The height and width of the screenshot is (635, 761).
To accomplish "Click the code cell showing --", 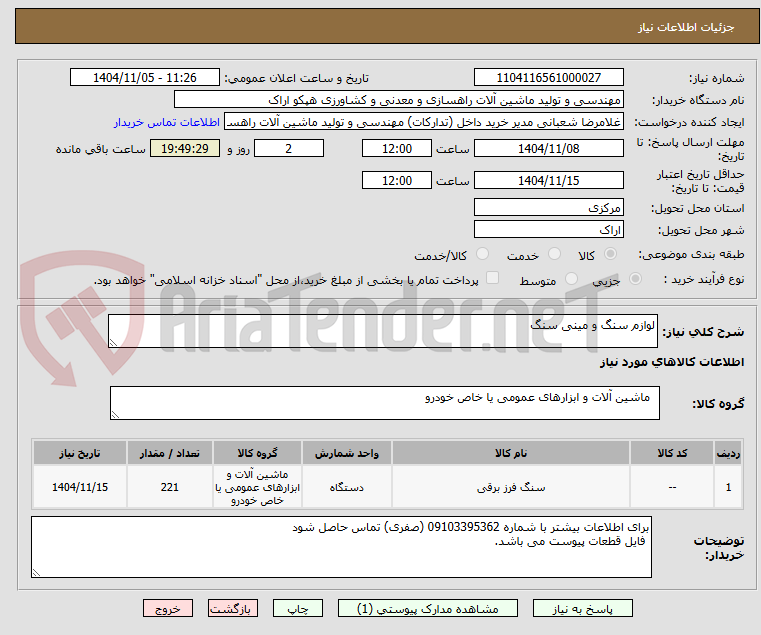I will (x=672, y=487).
